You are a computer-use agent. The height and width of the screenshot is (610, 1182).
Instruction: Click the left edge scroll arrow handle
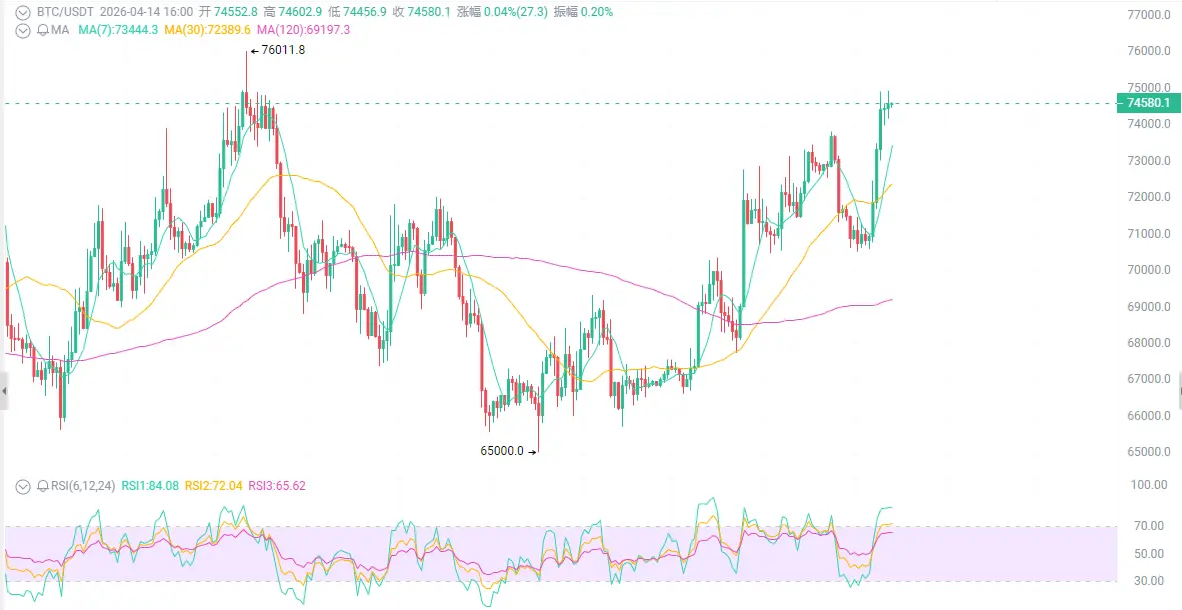click(x=4, y=391)
